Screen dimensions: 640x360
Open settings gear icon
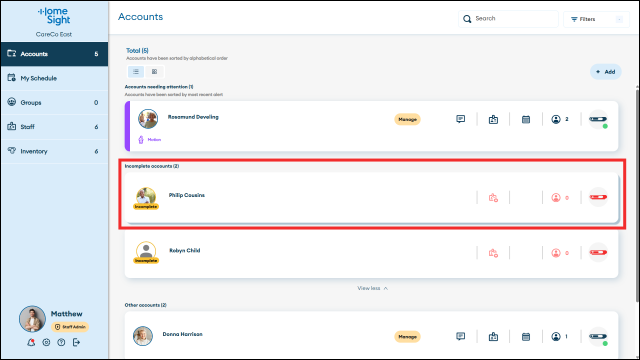pyautogui.click(x=46, y=342)
